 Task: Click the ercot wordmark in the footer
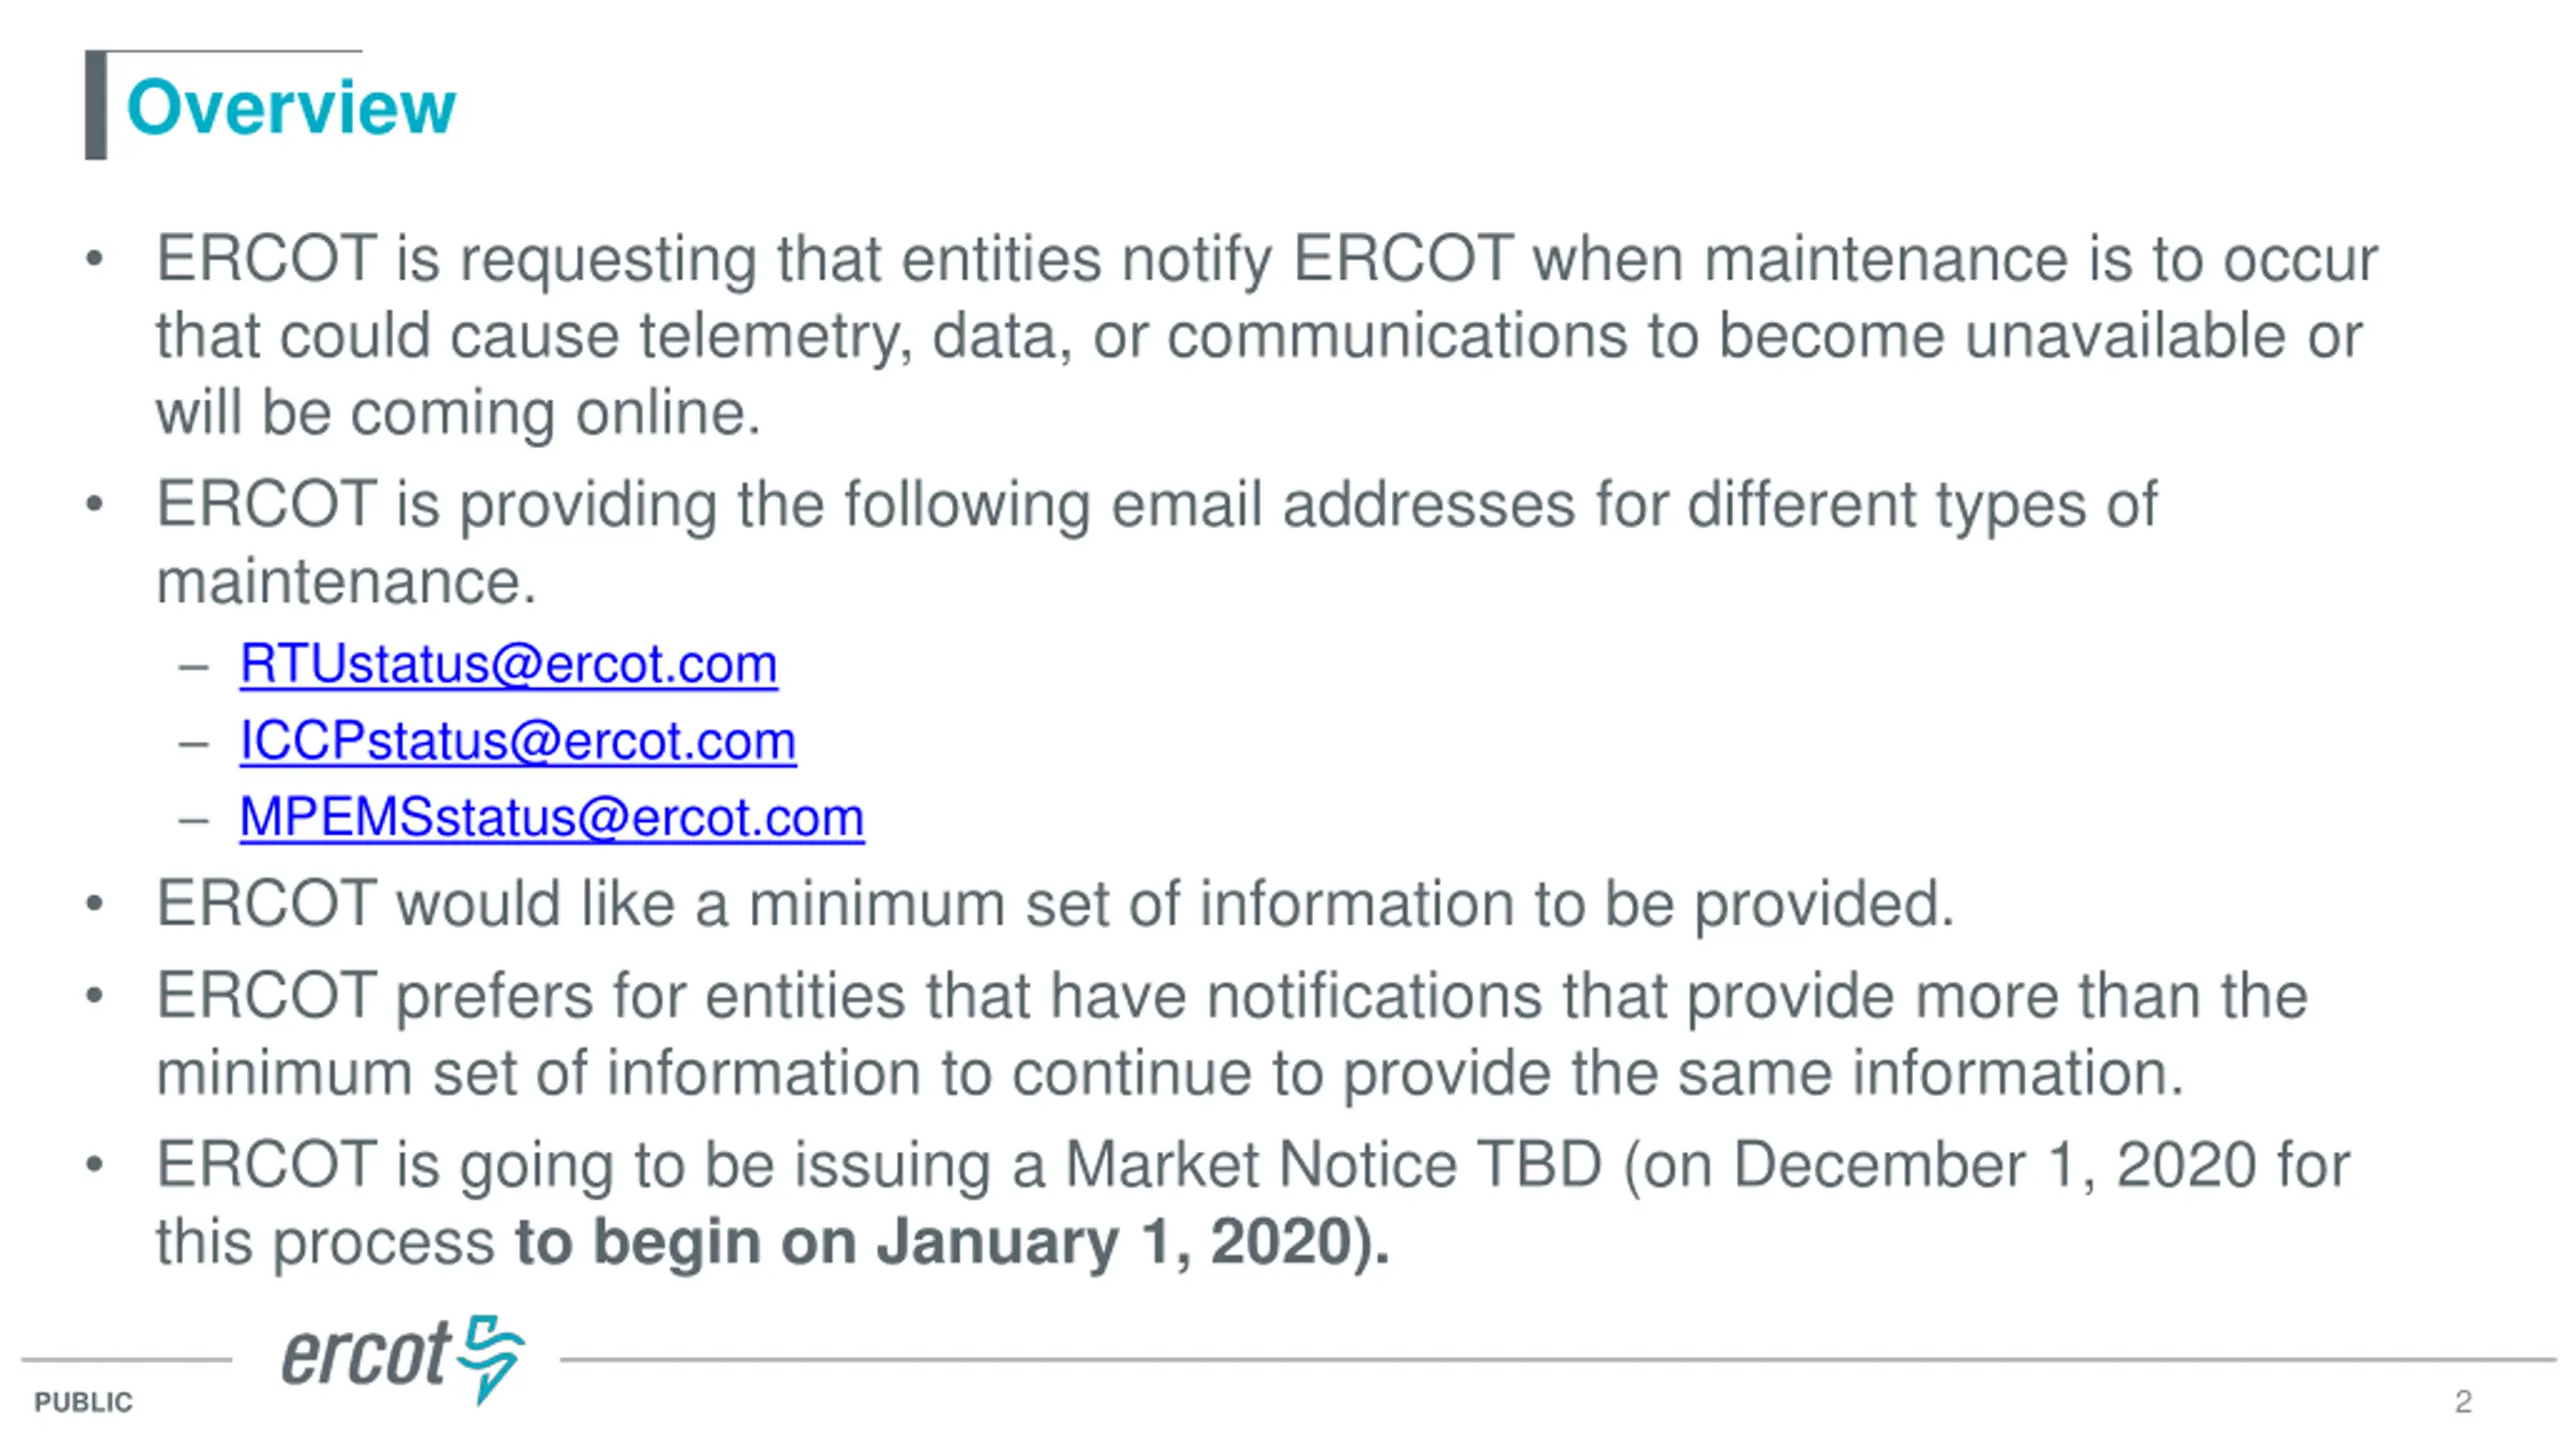click(x=366, y=1356)
